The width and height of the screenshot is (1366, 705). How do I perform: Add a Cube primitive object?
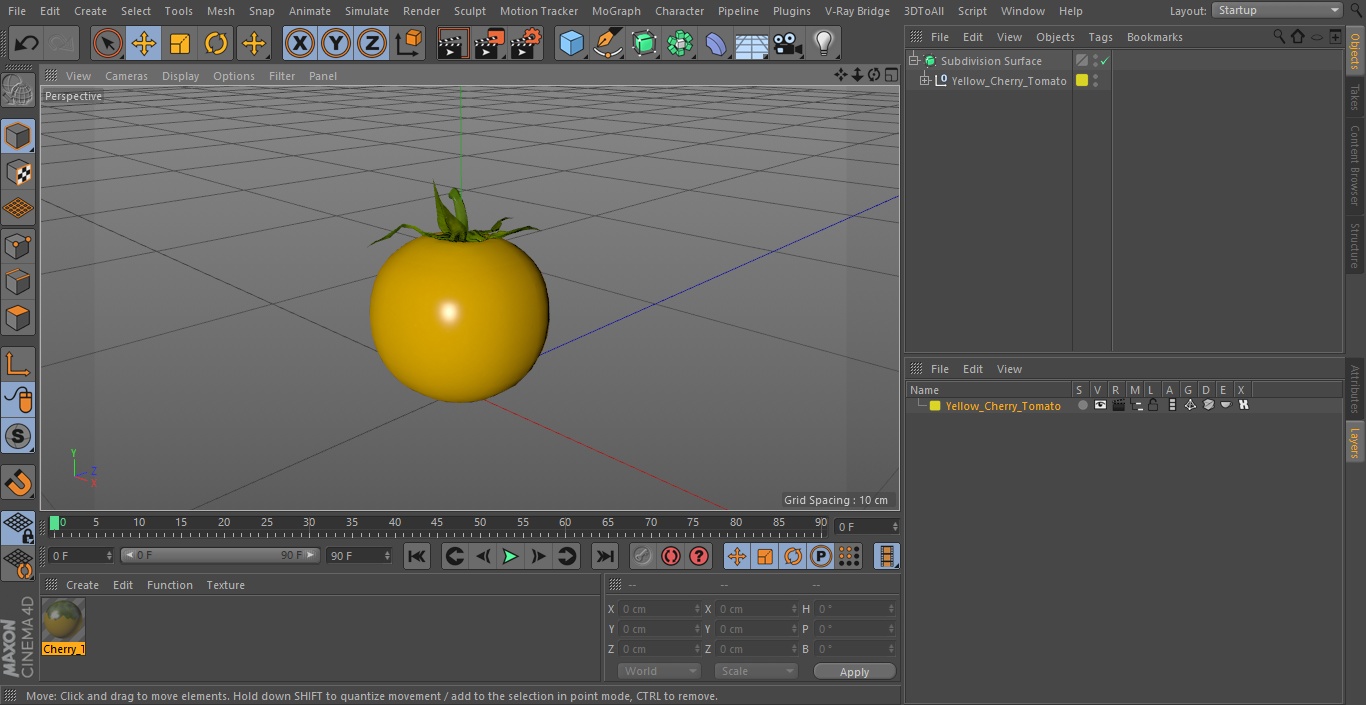tap(571, 44)
